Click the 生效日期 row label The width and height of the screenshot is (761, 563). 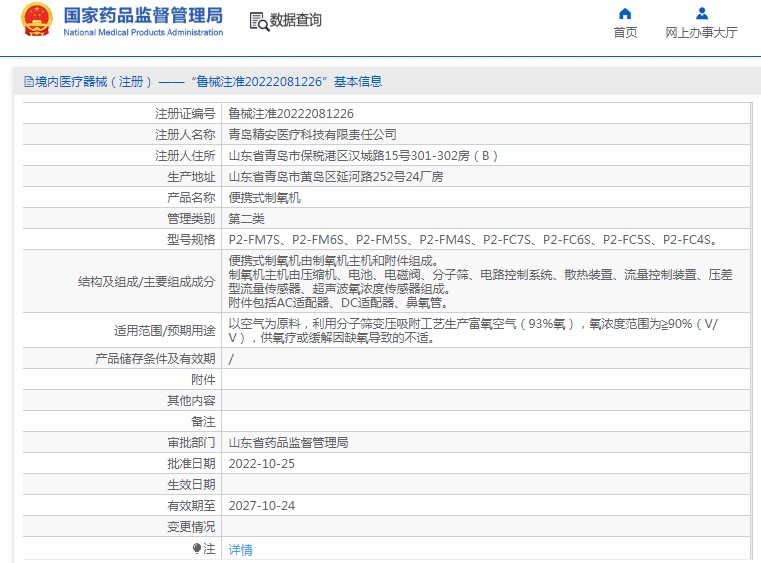point(191,484)
